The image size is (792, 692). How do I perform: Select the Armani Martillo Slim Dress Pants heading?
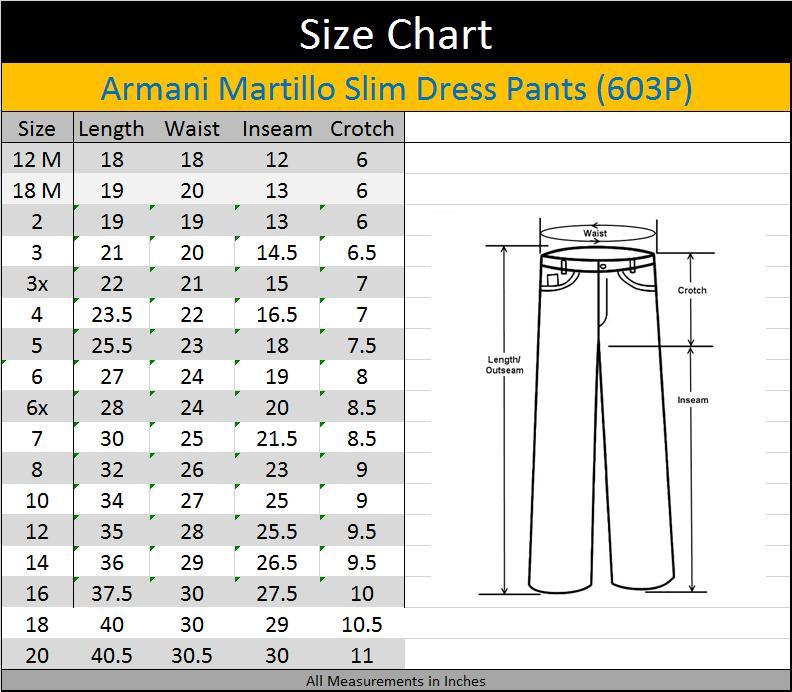tap(396, 89)
